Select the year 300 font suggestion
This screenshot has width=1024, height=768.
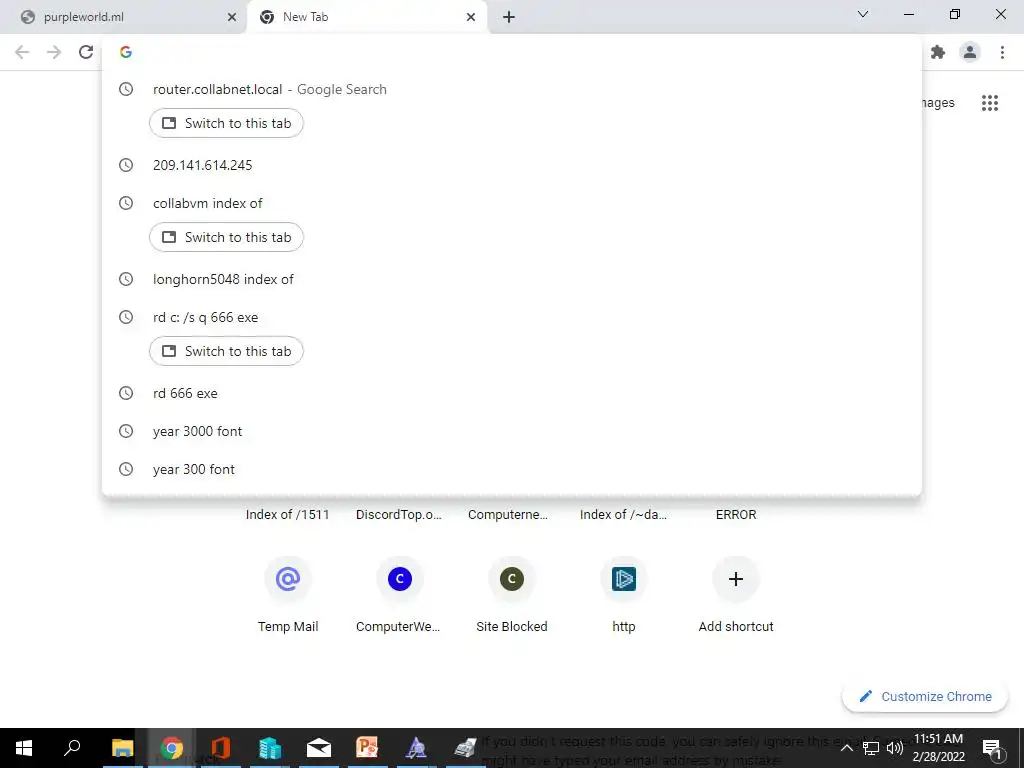pos(512,469)
